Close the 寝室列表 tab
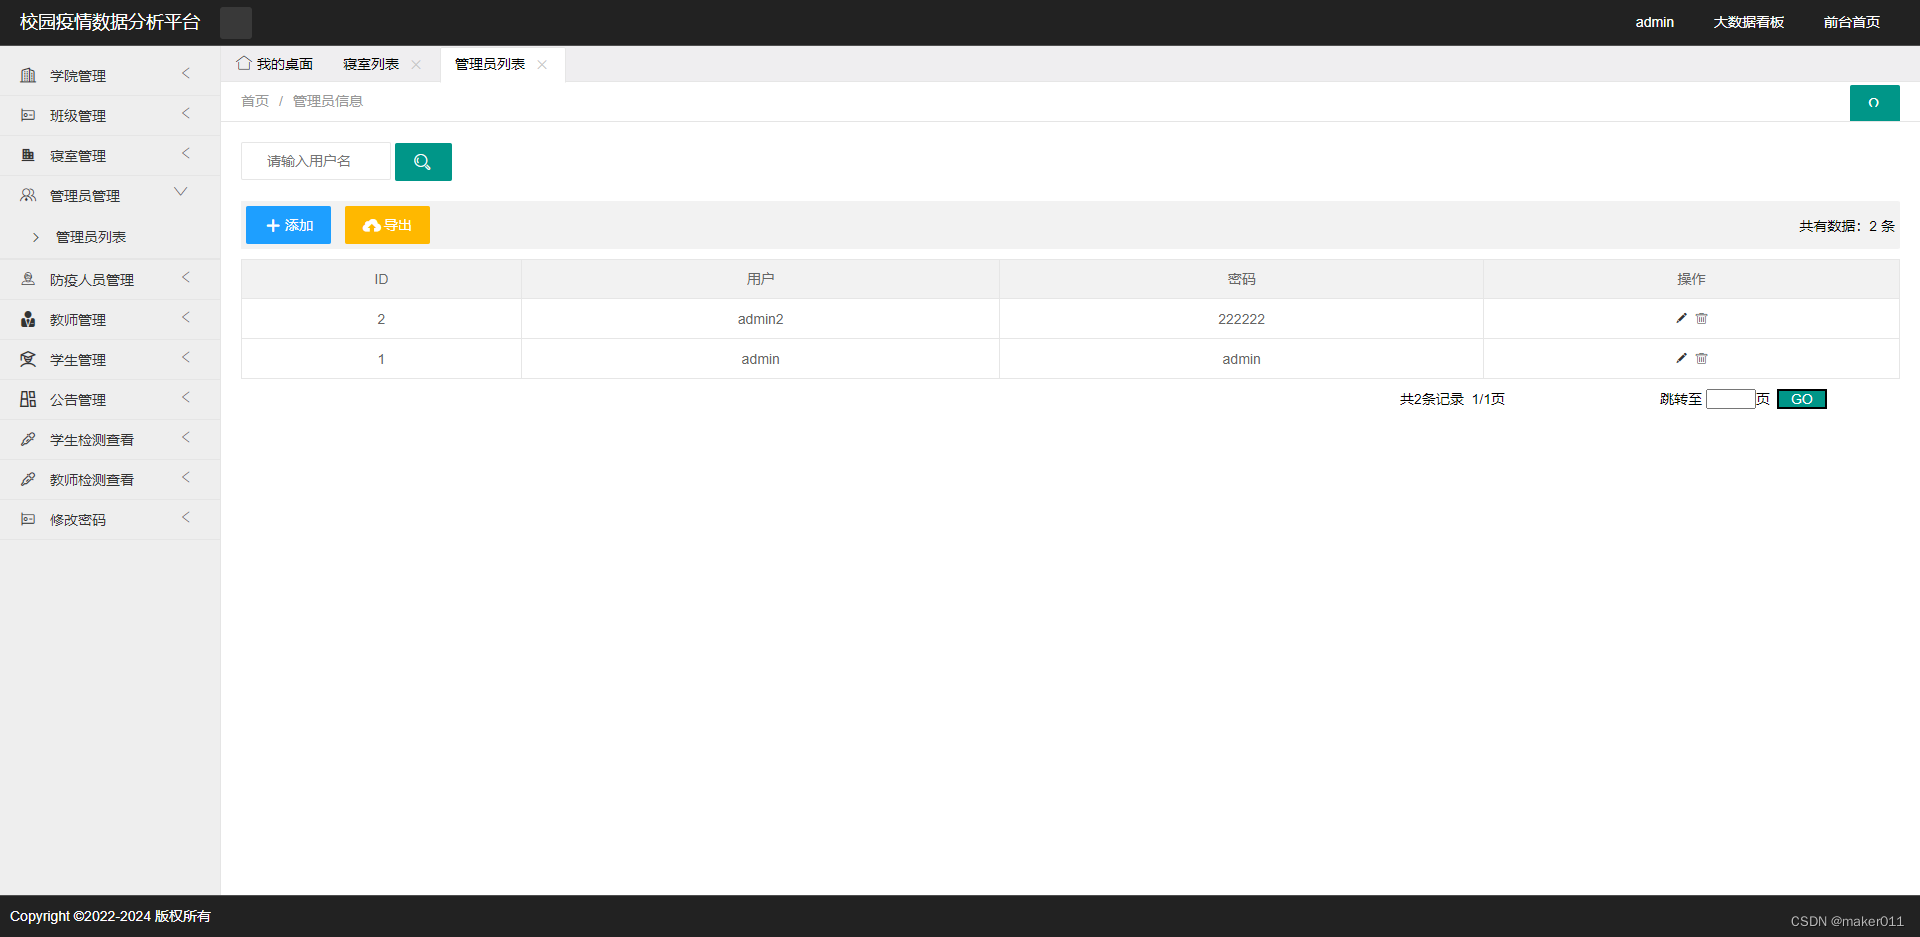This screenshot has width=1920, height=937. tap(416, 64)
